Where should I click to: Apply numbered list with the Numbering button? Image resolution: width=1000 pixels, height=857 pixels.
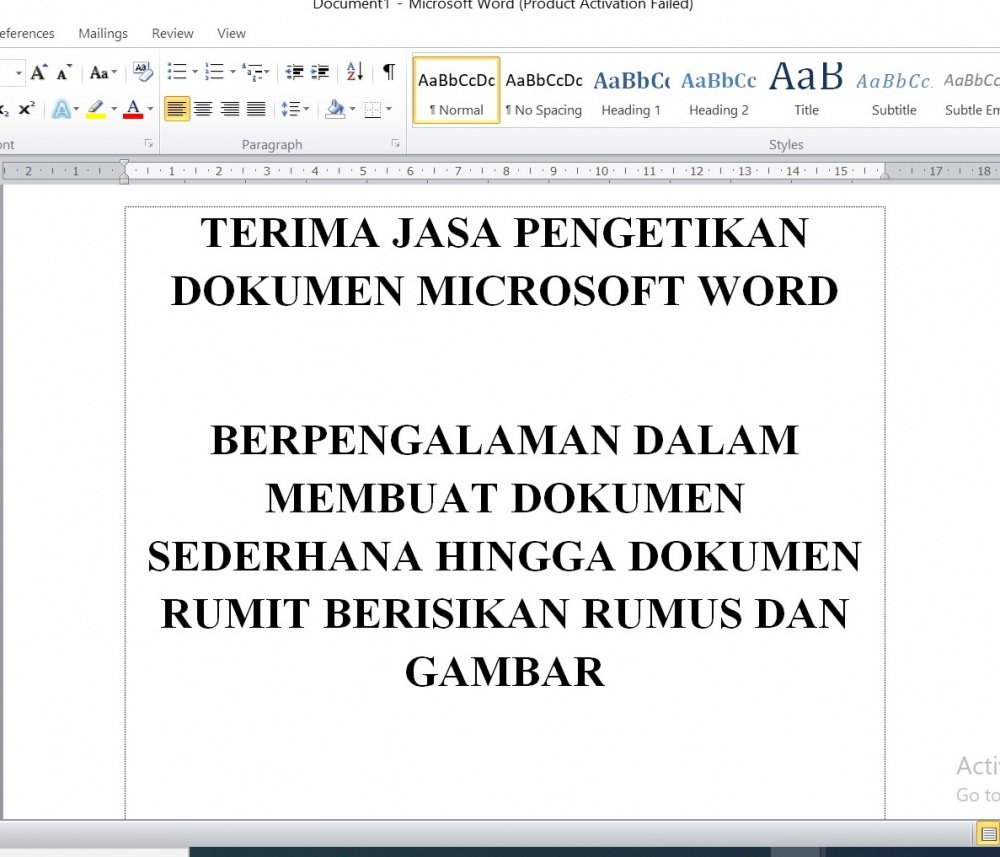coord(214,71)
